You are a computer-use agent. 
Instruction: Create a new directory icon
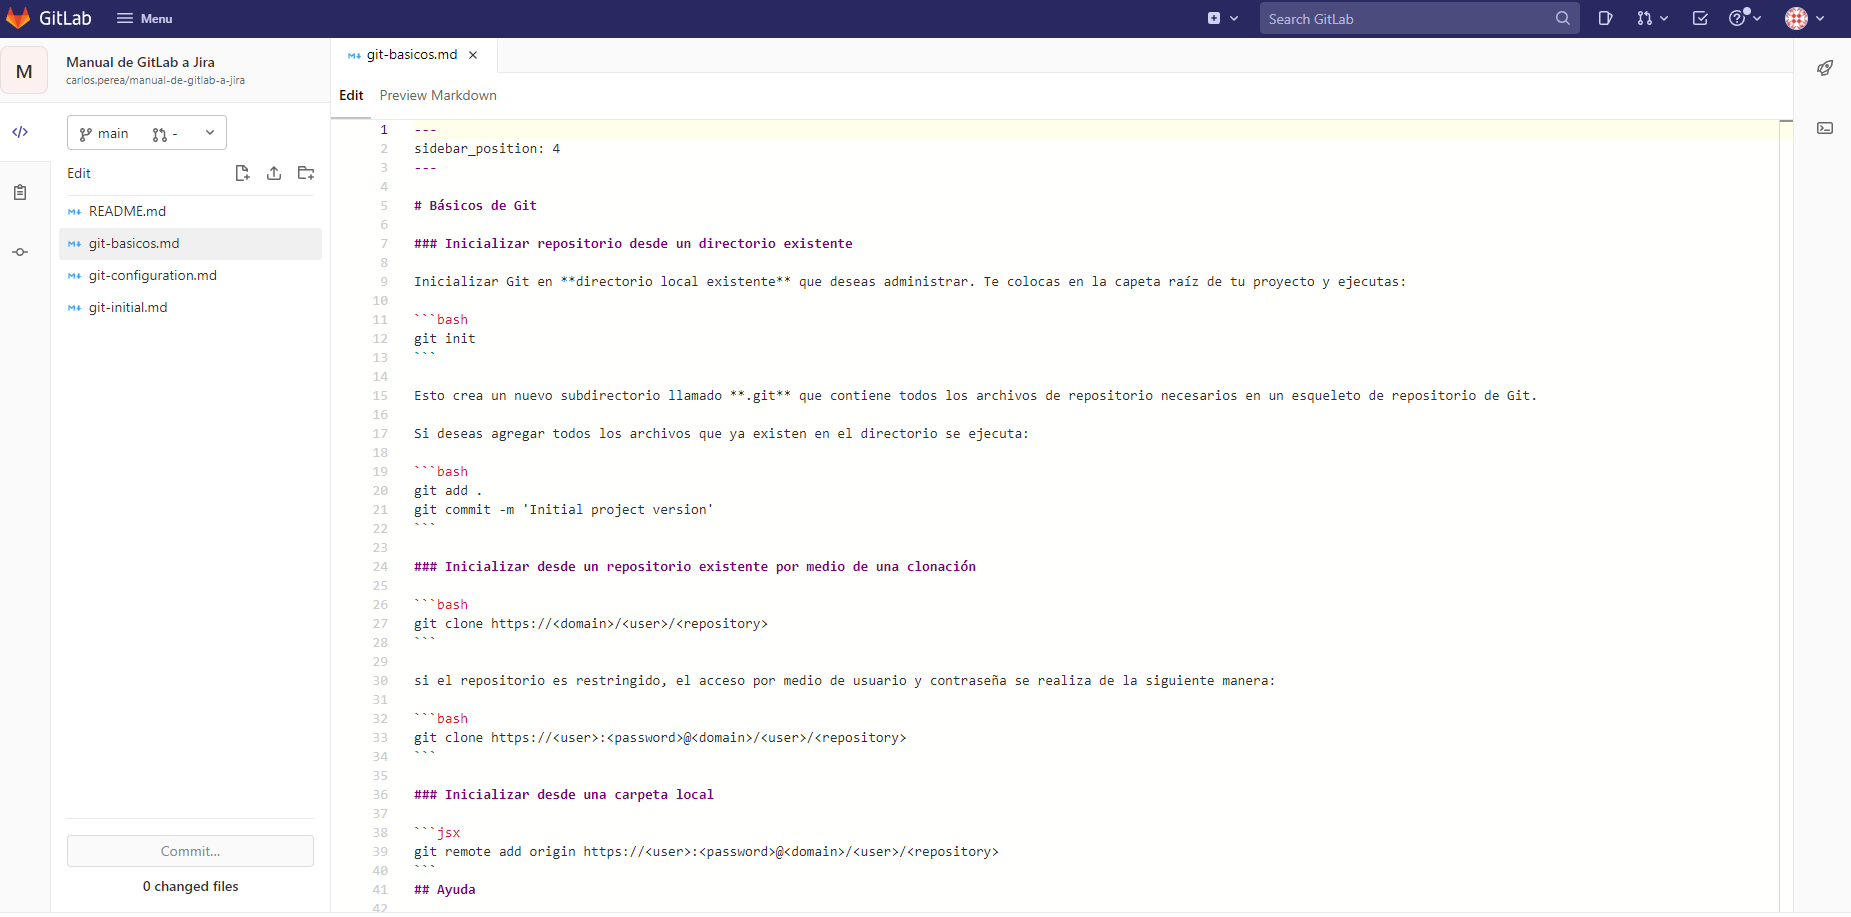click(306, 173)
